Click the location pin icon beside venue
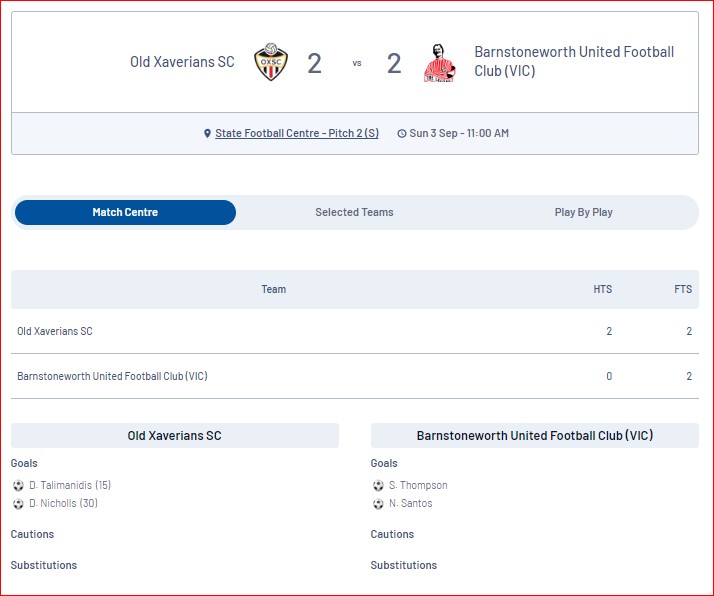 pyautogui.click(x=207, y=133)
